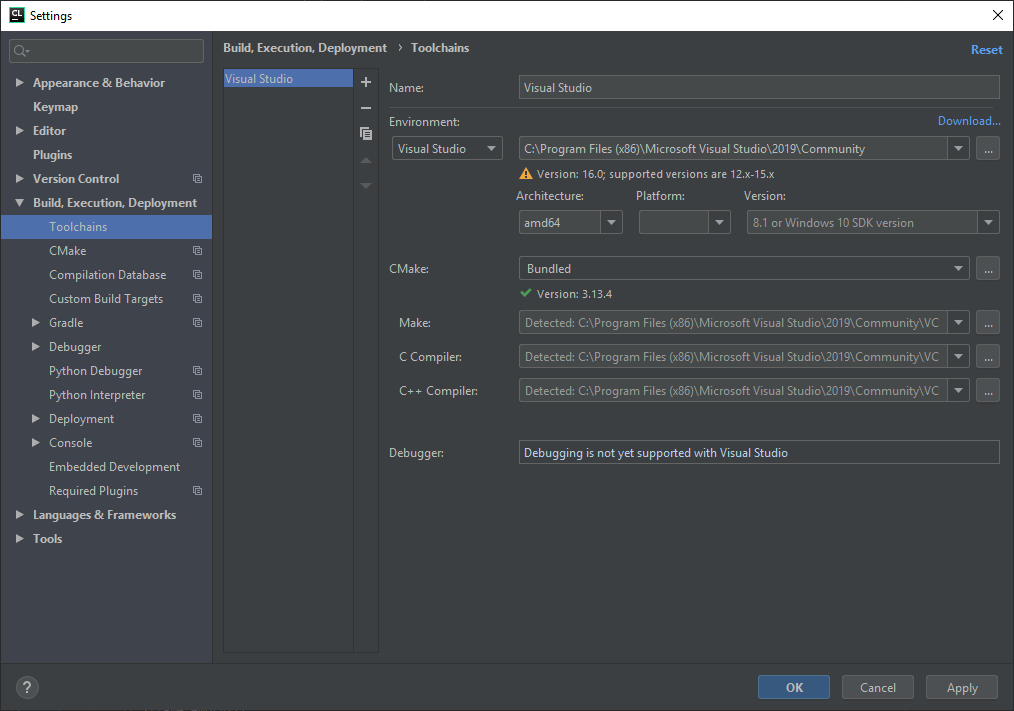The width and height of the screenshot is (1014, 711).
Task: Move toolchain up arrow
Action: tap(365, 160)
